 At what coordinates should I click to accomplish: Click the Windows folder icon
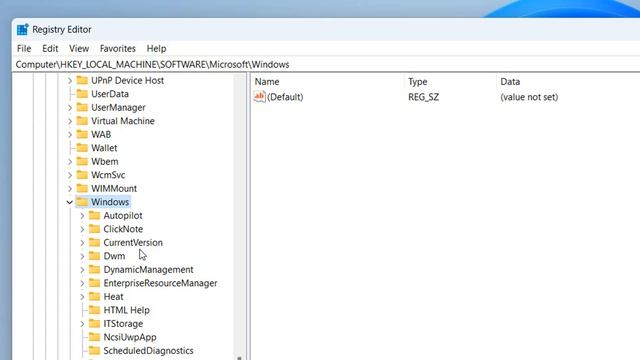[x=82, y=202]
